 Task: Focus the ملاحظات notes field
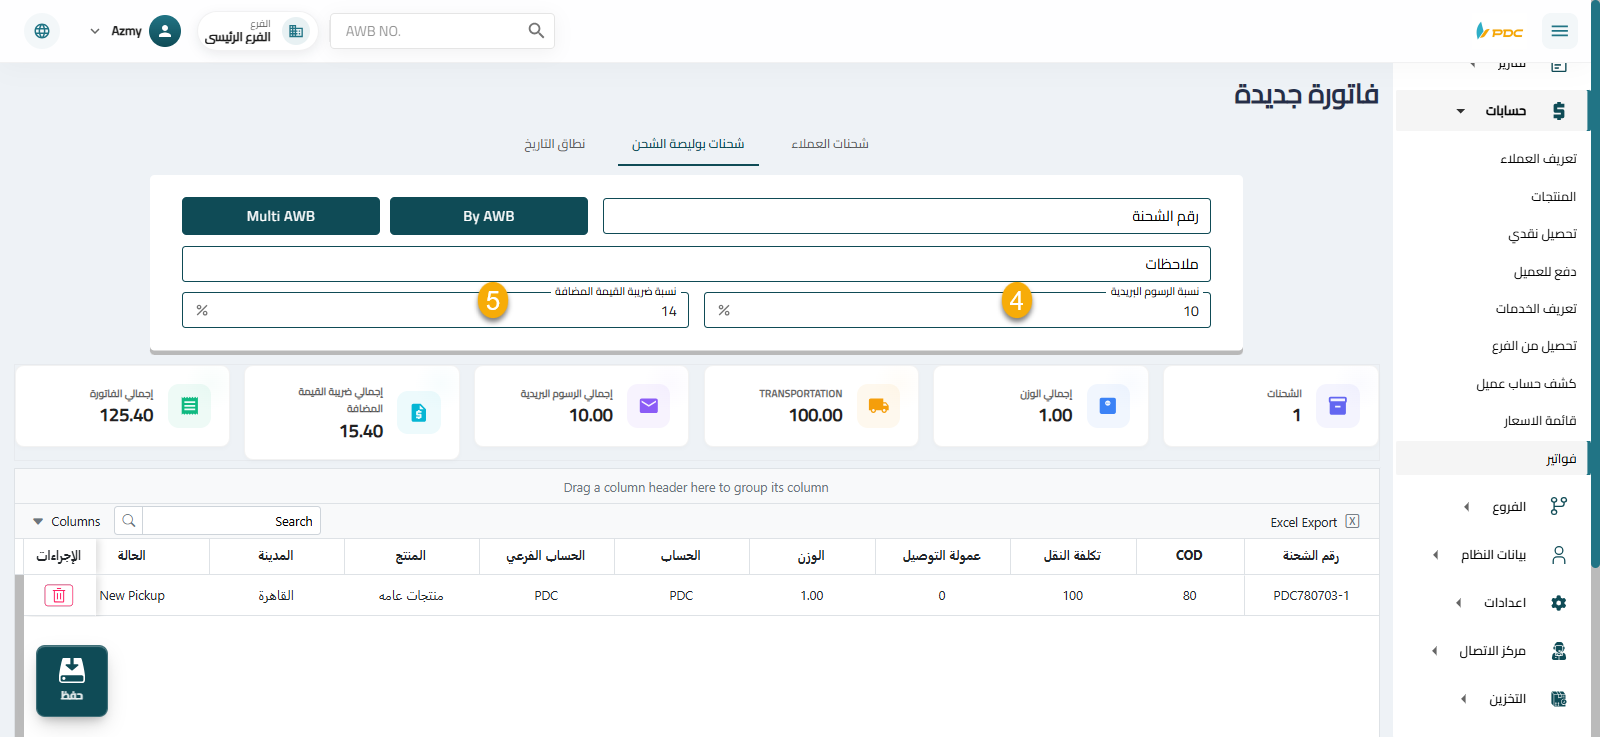696,264
